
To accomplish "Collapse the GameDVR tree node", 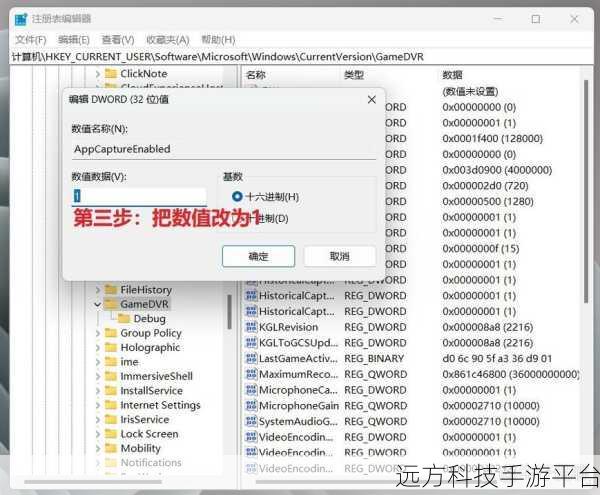I will tap(98, 304).
